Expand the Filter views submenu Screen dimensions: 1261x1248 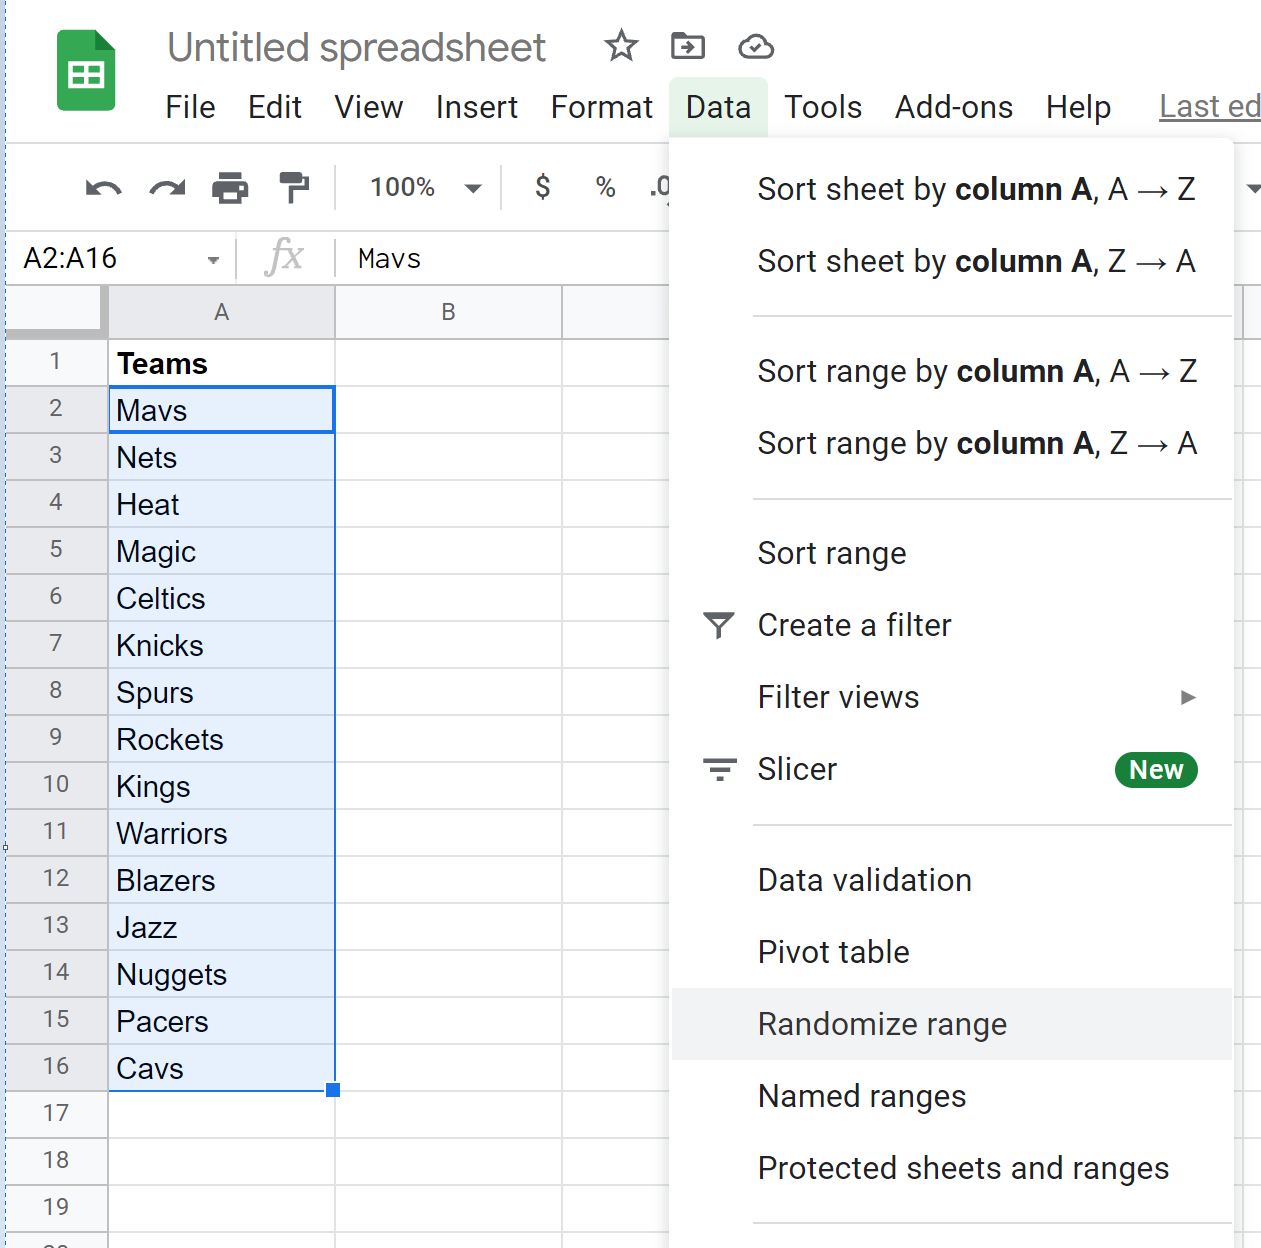[1187, 697]
